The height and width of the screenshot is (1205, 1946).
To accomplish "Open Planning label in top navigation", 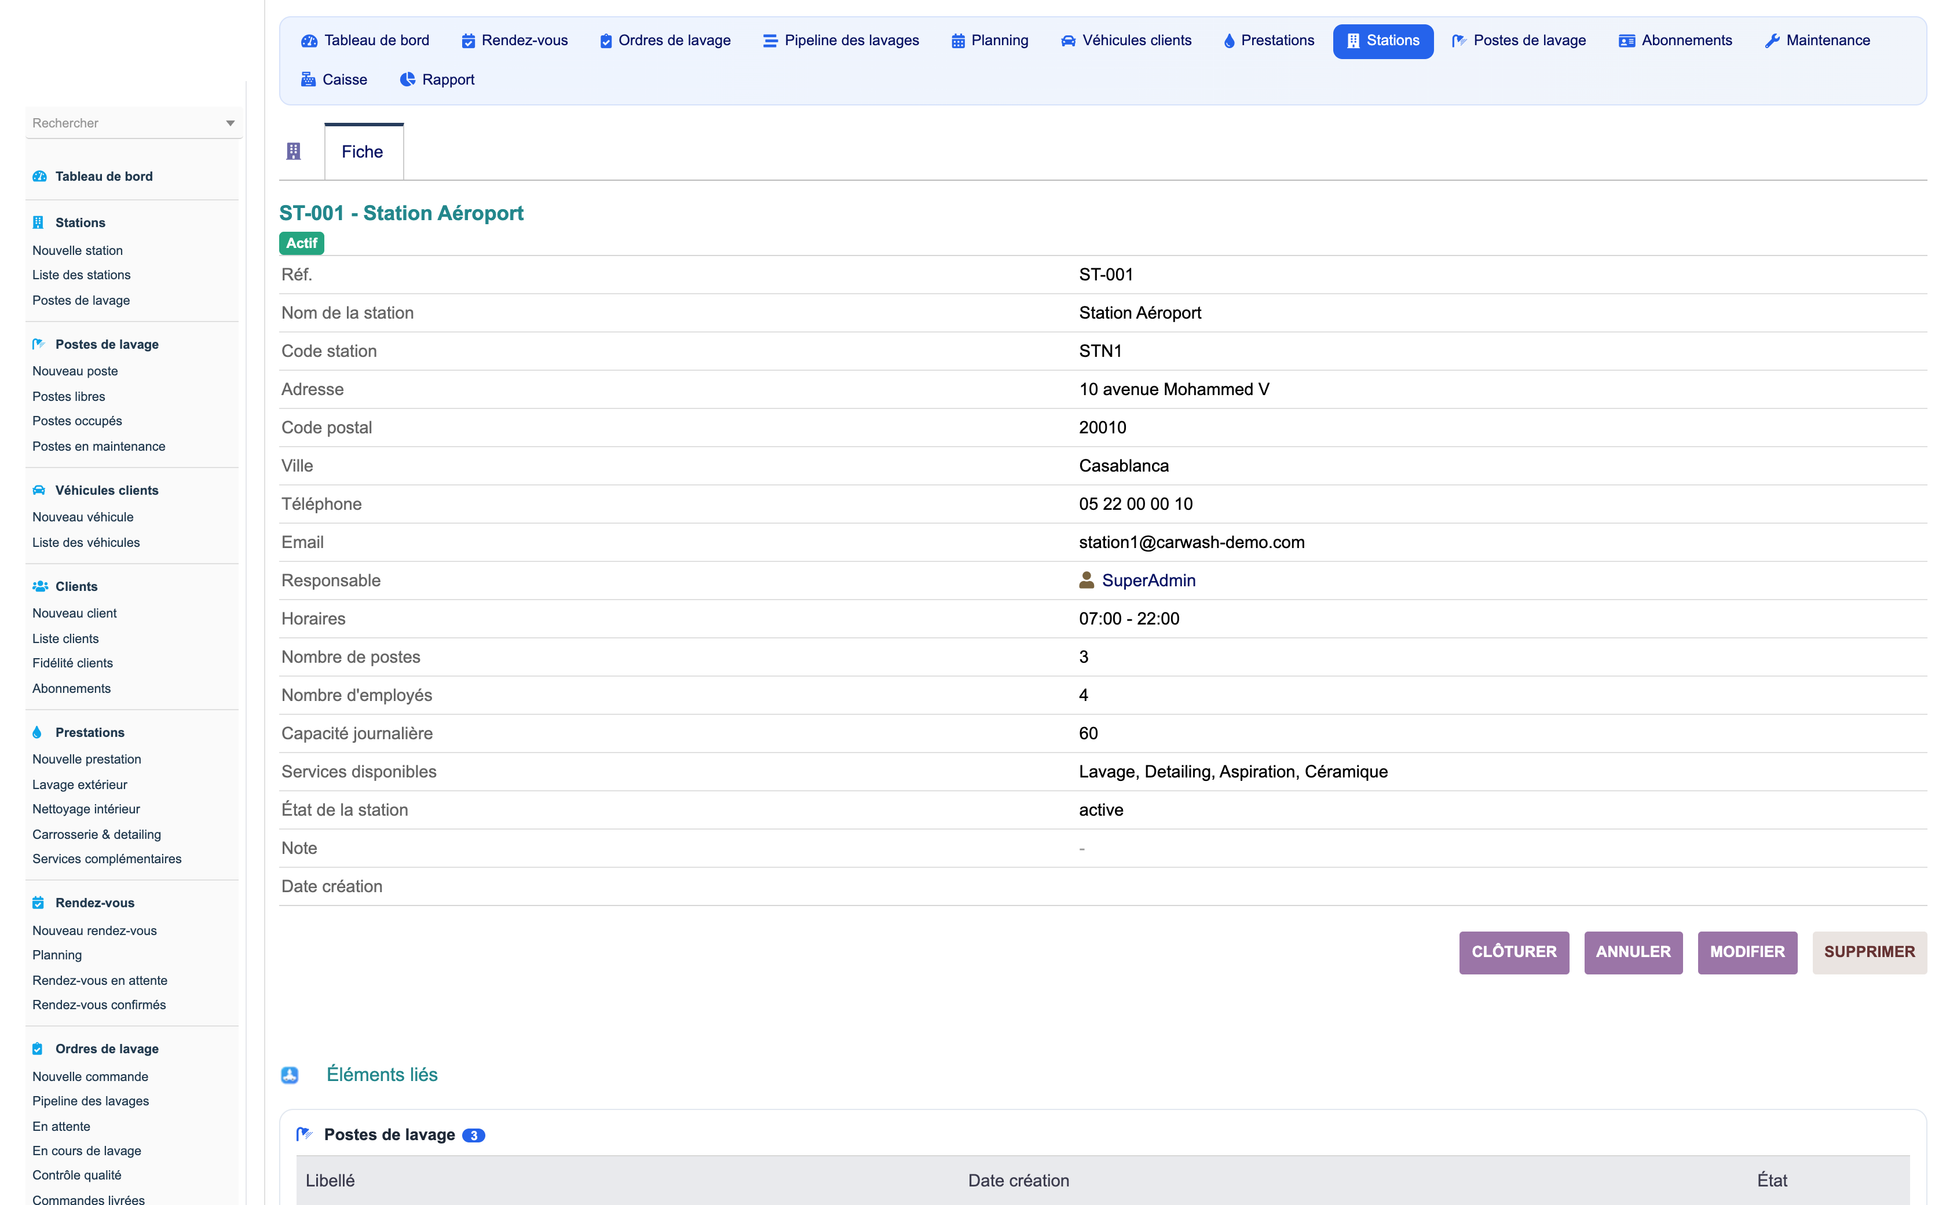I will (999, 41).
